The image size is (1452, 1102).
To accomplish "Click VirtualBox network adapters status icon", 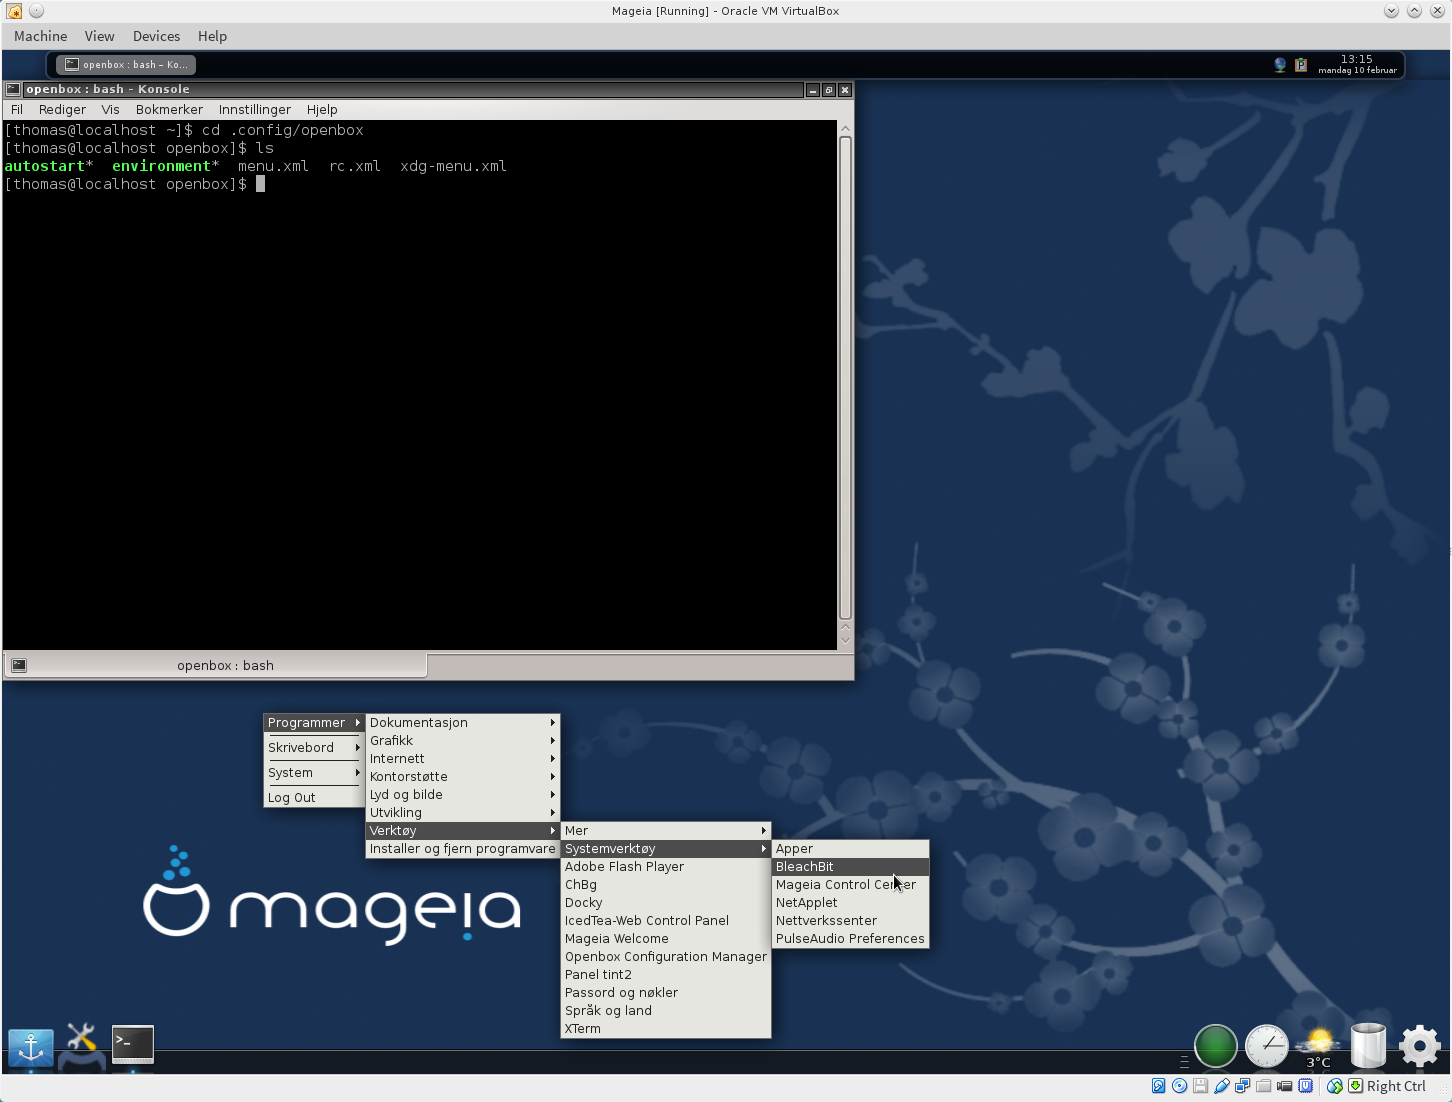I will pos(1242,1086).
